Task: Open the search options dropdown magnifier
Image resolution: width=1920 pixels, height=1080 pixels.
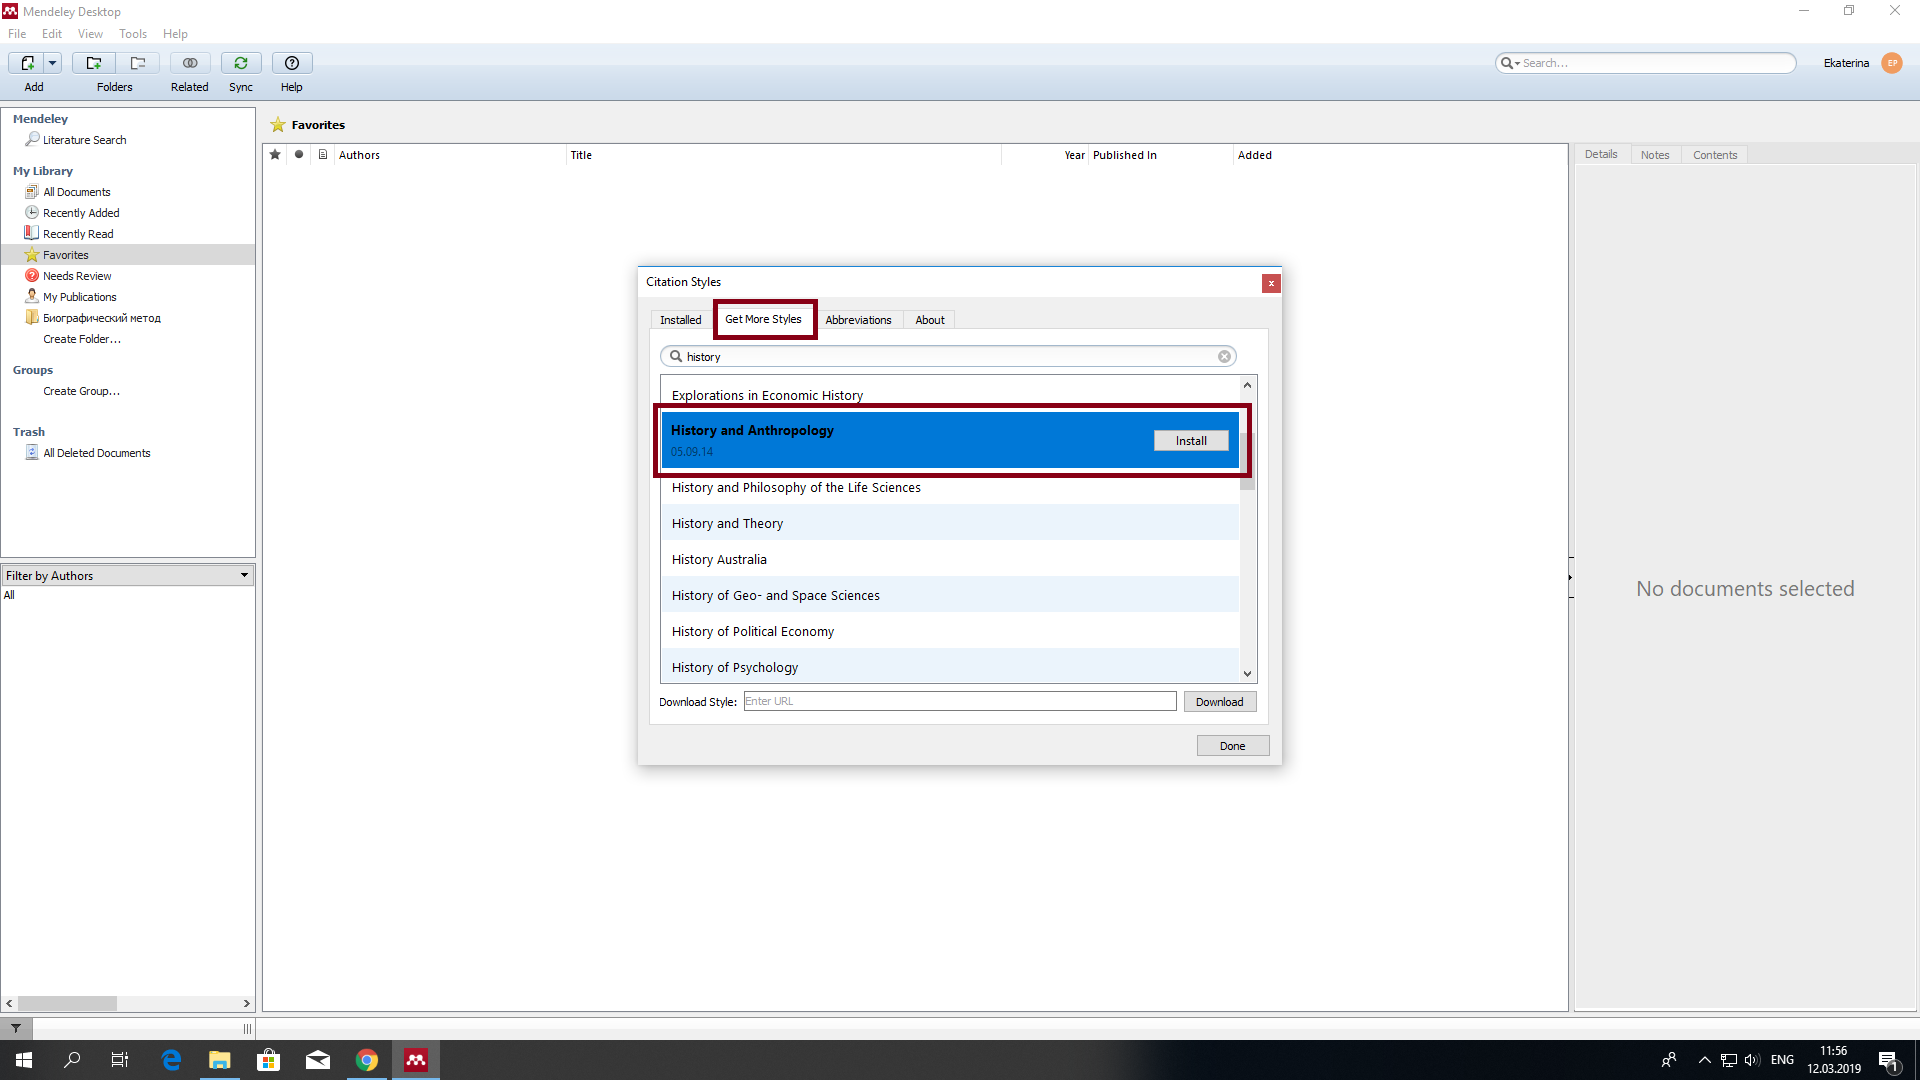Action: pos(1510,63)
